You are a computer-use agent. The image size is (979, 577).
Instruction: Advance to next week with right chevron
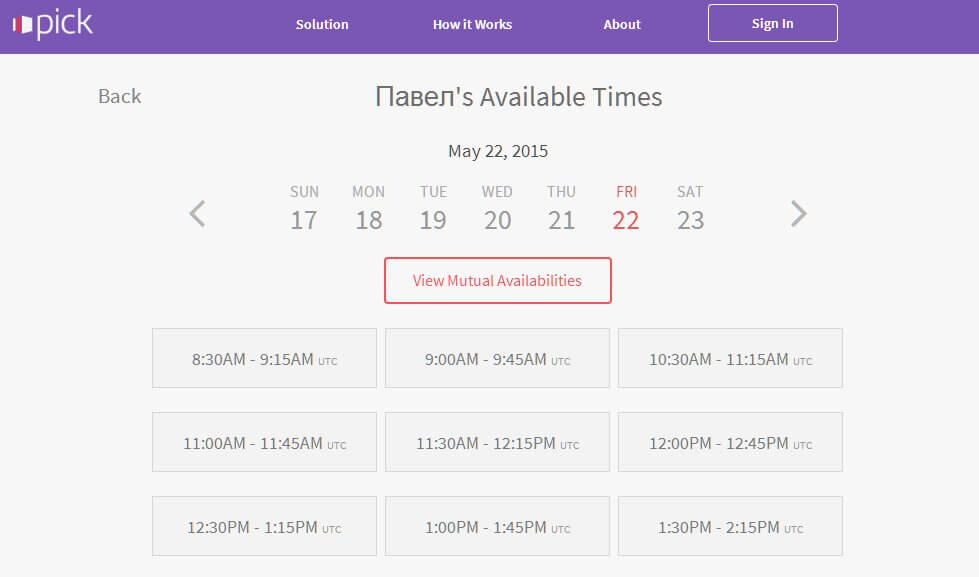(x=798, y=213)
